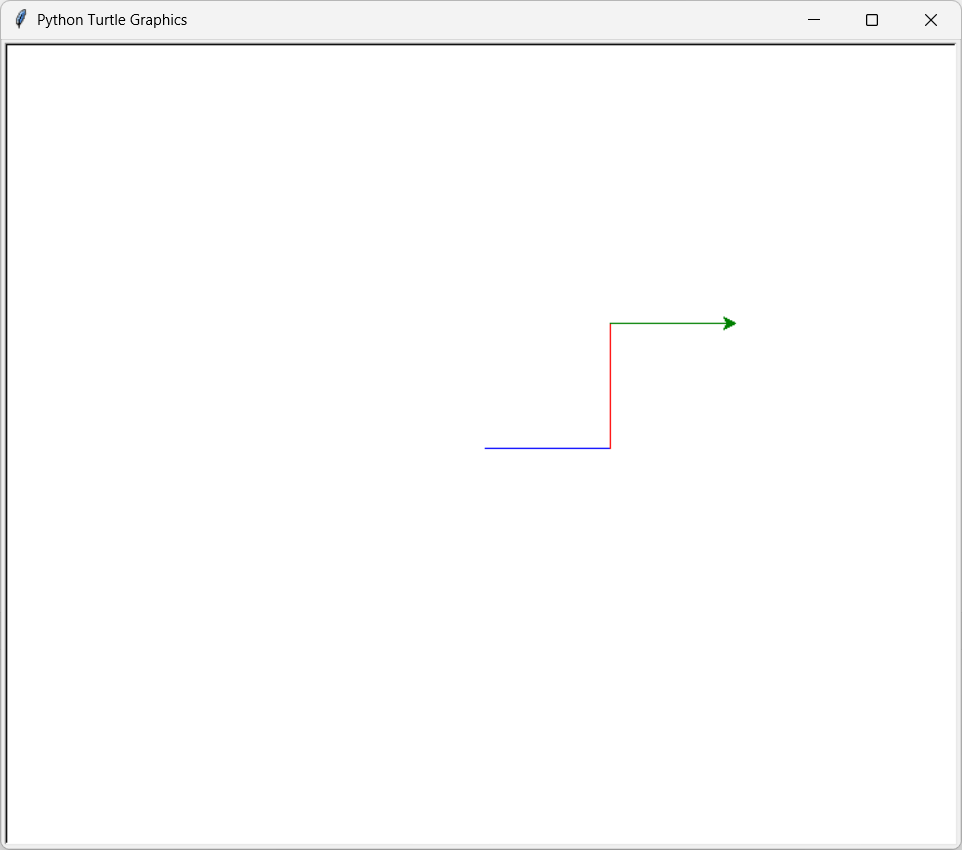Viewport: 962px width, 850px height.
Task: Click the Python feather icon in title bar
Action: pyautogui.click(x=20, y=20)
